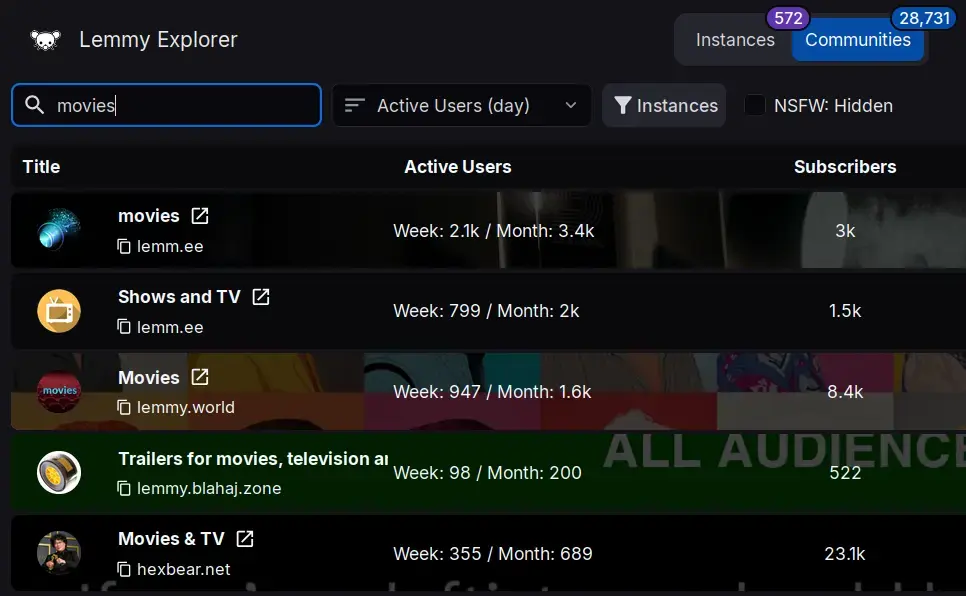Click the Lemmy Explorer title text
966x596 pixels.
point(158,39)
